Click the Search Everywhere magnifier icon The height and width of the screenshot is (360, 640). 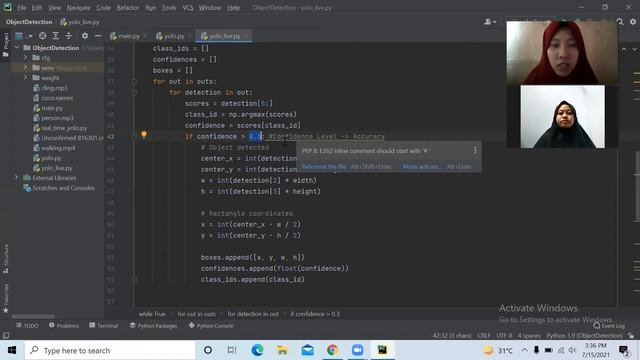(x=620, y=22)
